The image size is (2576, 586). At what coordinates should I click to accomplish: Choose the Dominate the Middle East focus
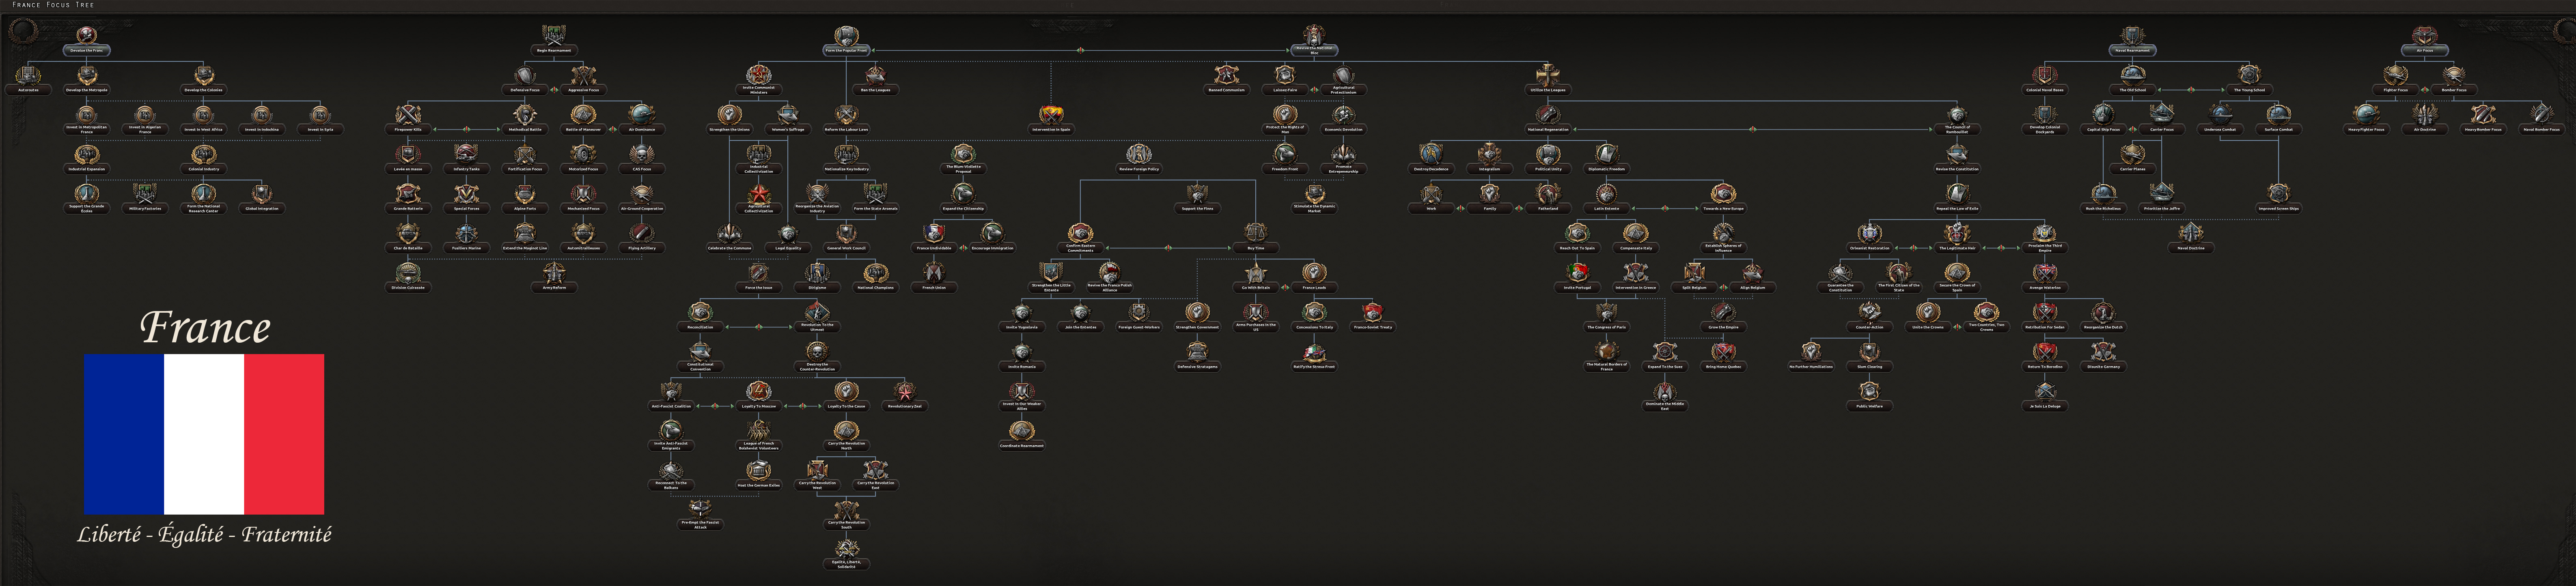pyautogui.click(x=1665, y=396)
